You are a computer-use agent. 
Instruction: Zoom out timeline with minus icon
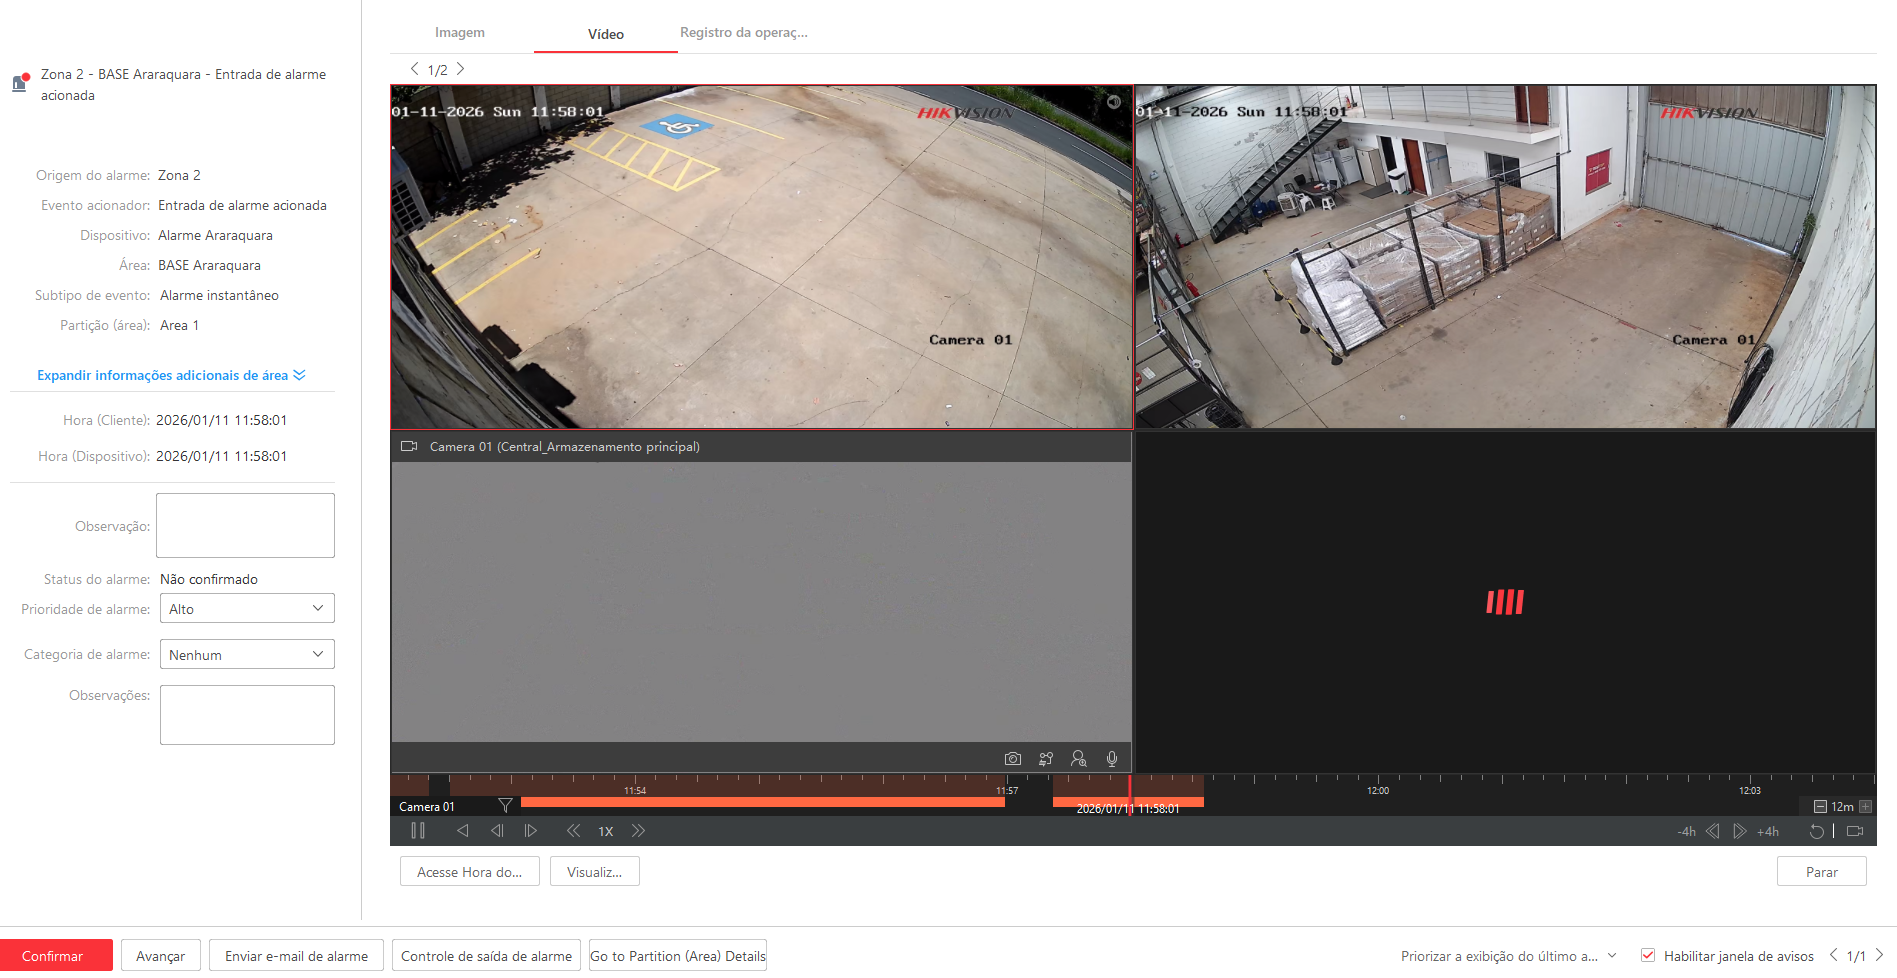coord(1820,807)
